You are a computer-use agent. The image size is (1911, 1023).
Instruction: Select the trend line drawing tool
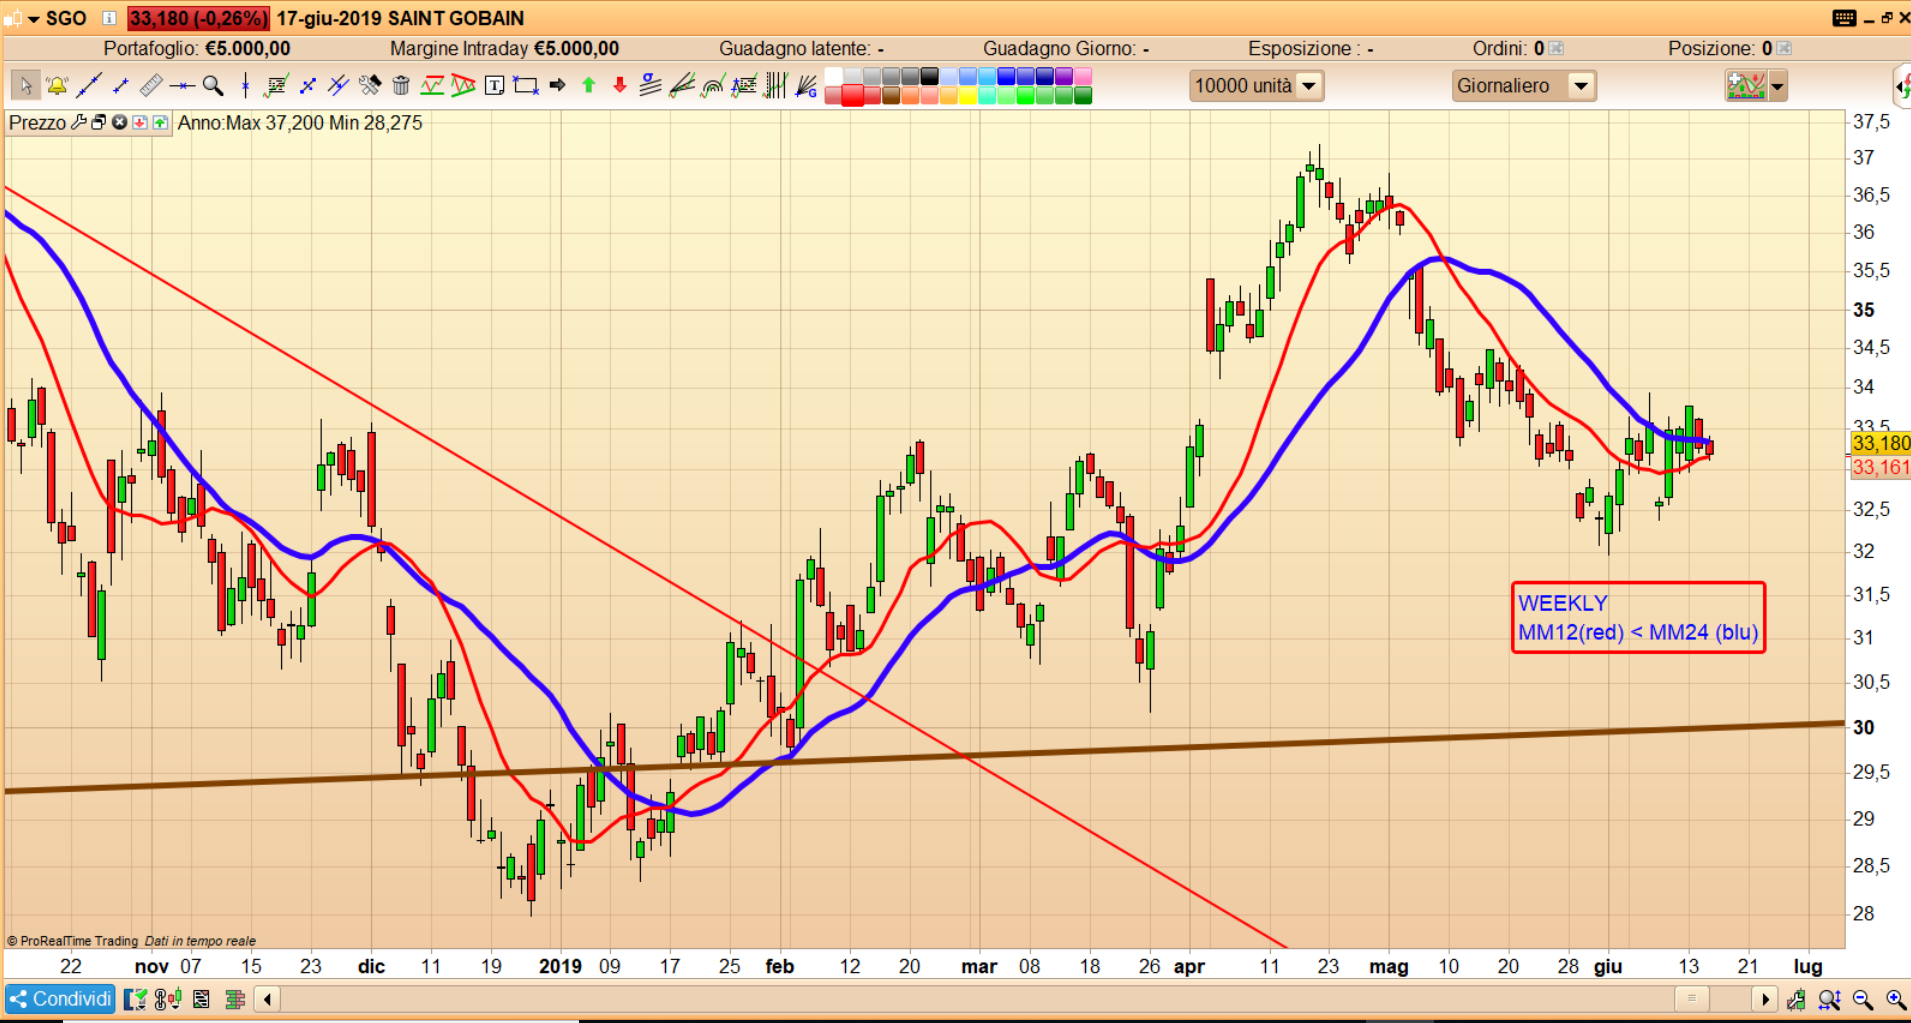coord(89,86)
